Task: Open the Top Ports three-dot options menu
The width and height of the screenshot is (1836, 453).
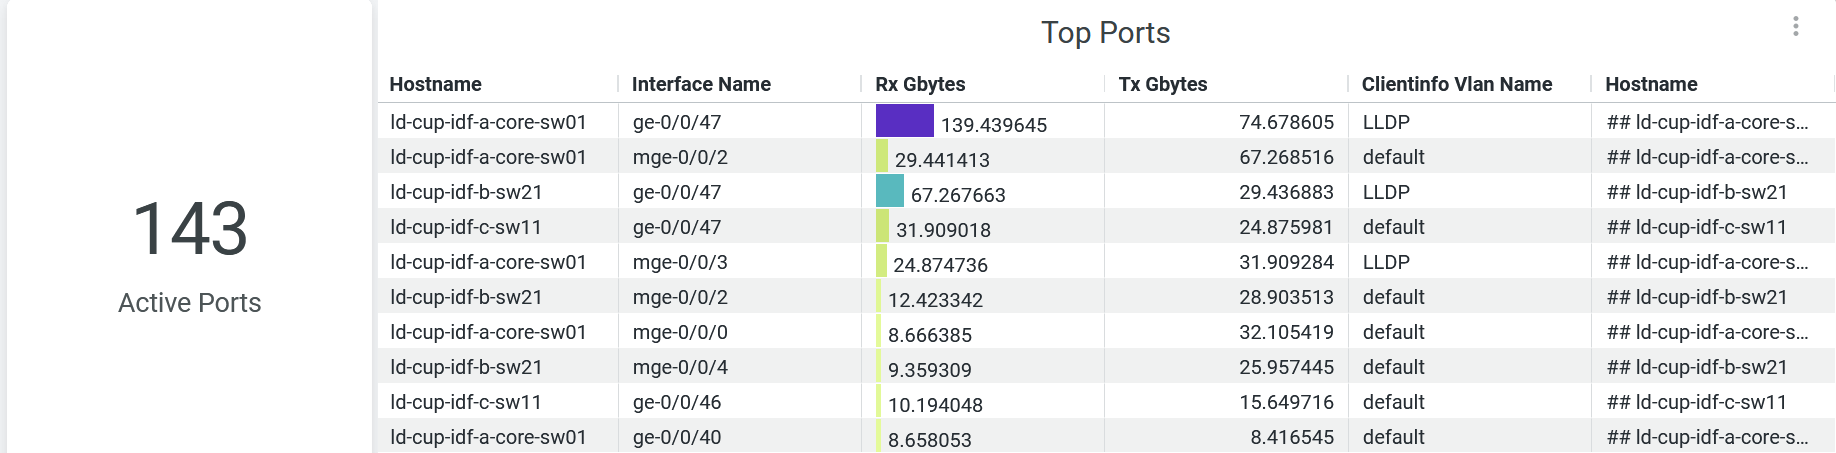Action: (x=1795, y=27)
